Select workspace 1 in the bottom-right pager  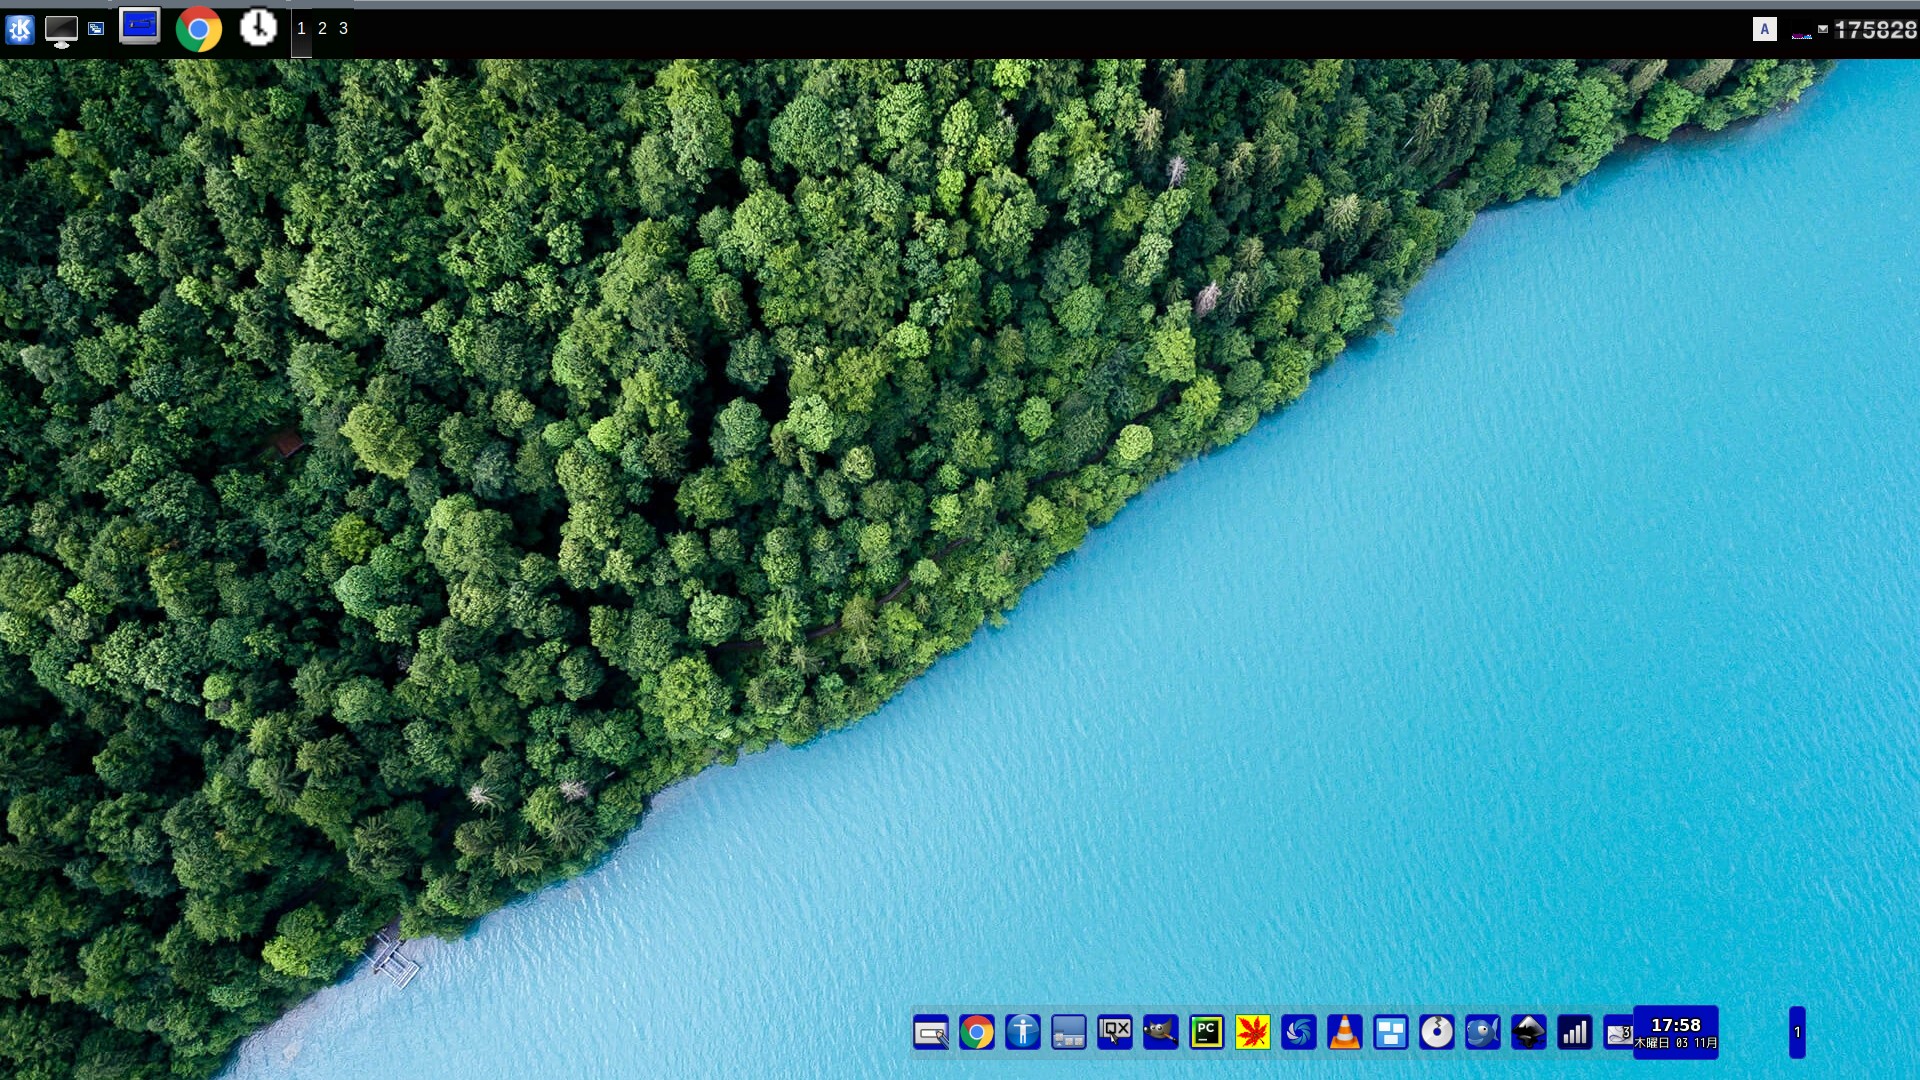click(1799, 1032)
